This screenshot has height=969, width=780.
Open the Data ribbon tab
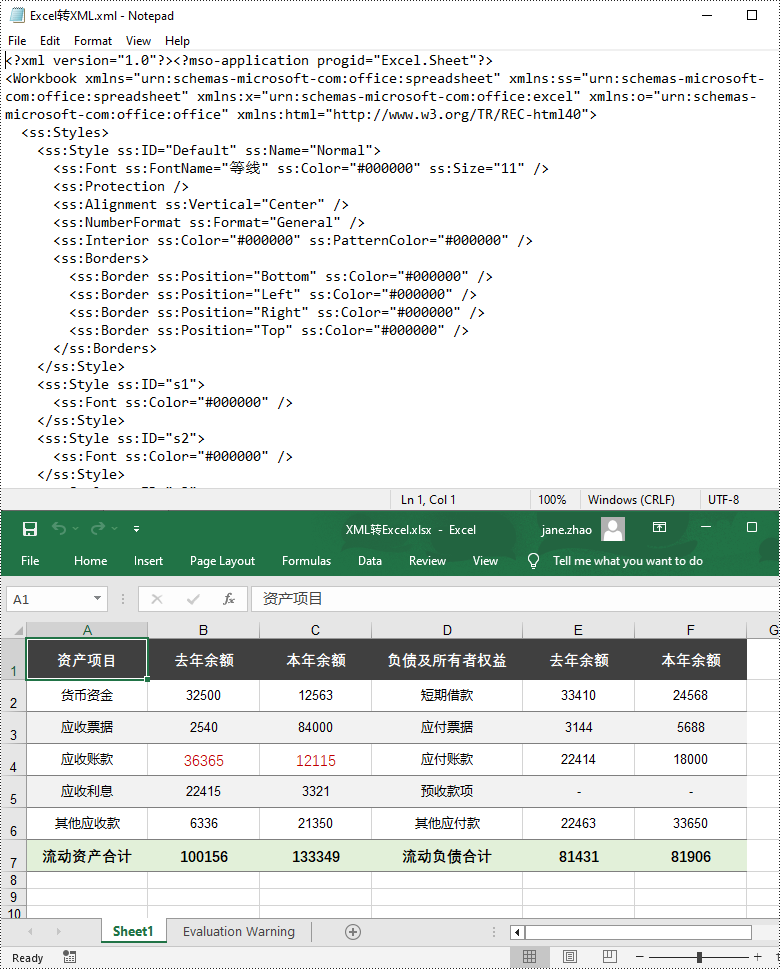(370, 561)
